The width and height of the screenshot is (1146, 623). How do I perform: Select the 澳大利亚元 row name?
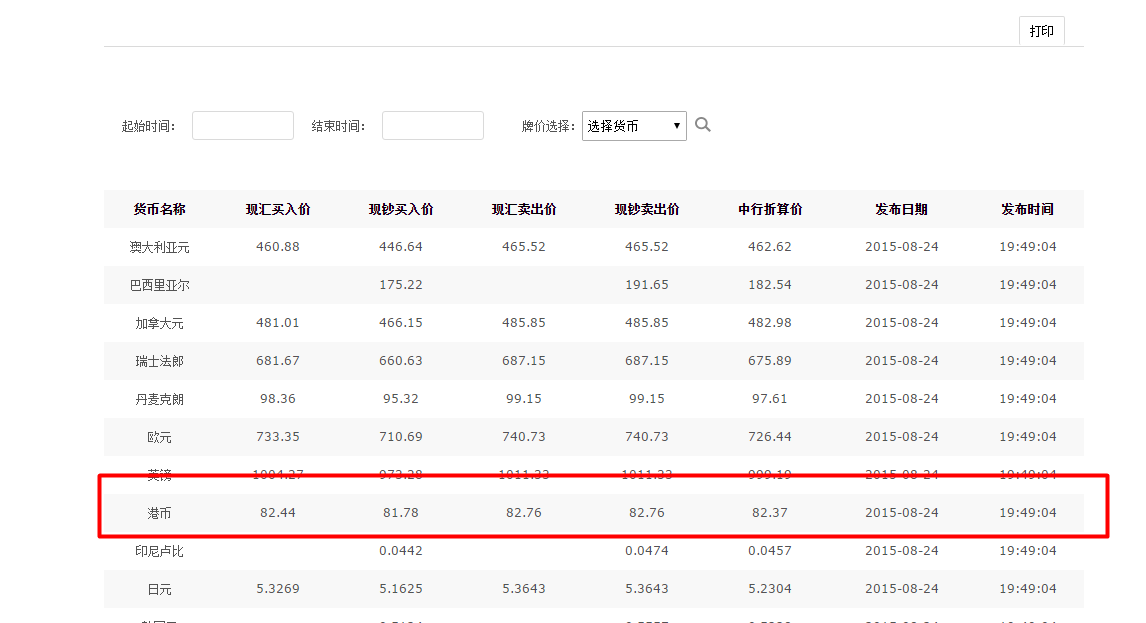coord(159,247)
